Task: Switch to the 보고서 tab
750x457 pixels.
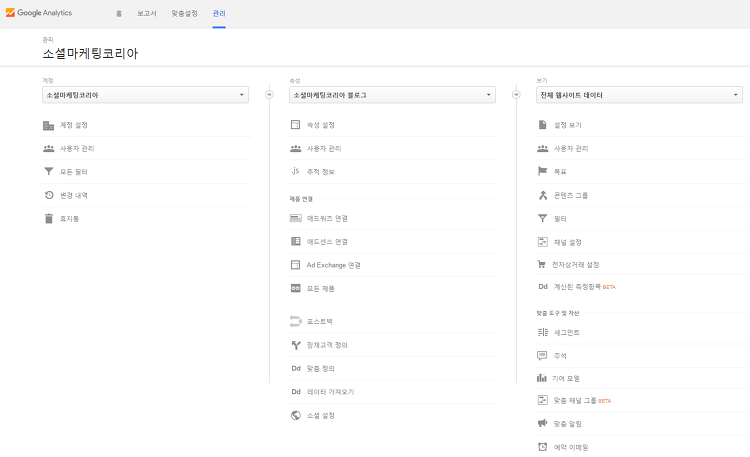Action: pyautogui.click(x=146, y=13)
